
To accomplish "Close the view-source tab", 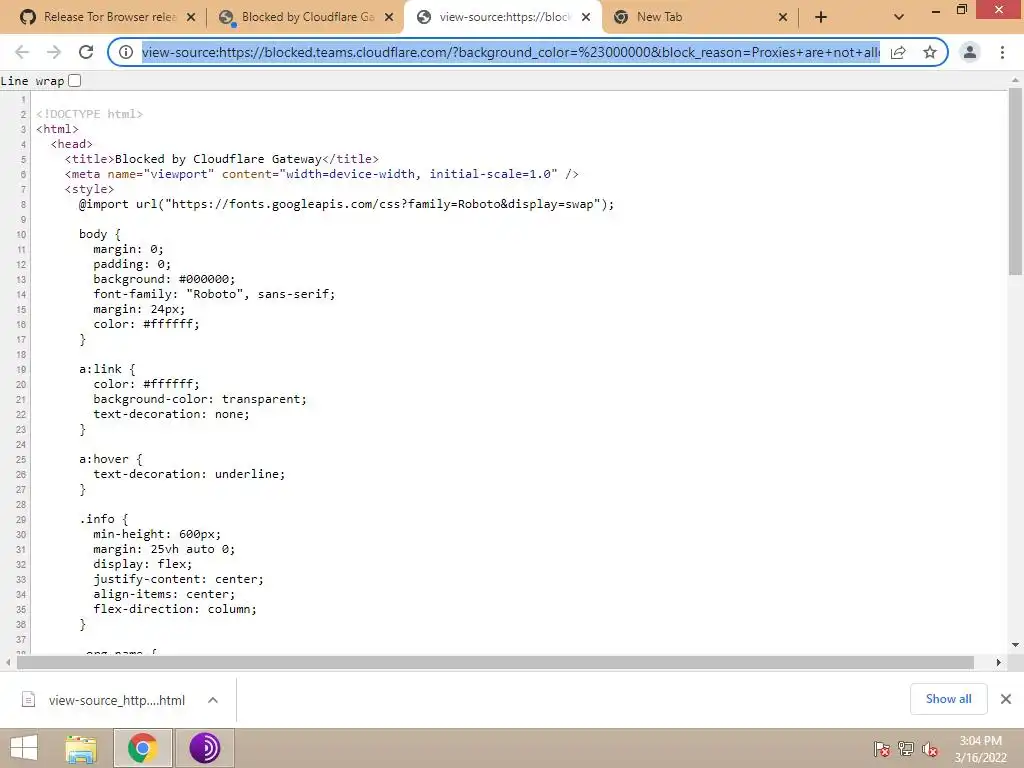I will [586, 18].
